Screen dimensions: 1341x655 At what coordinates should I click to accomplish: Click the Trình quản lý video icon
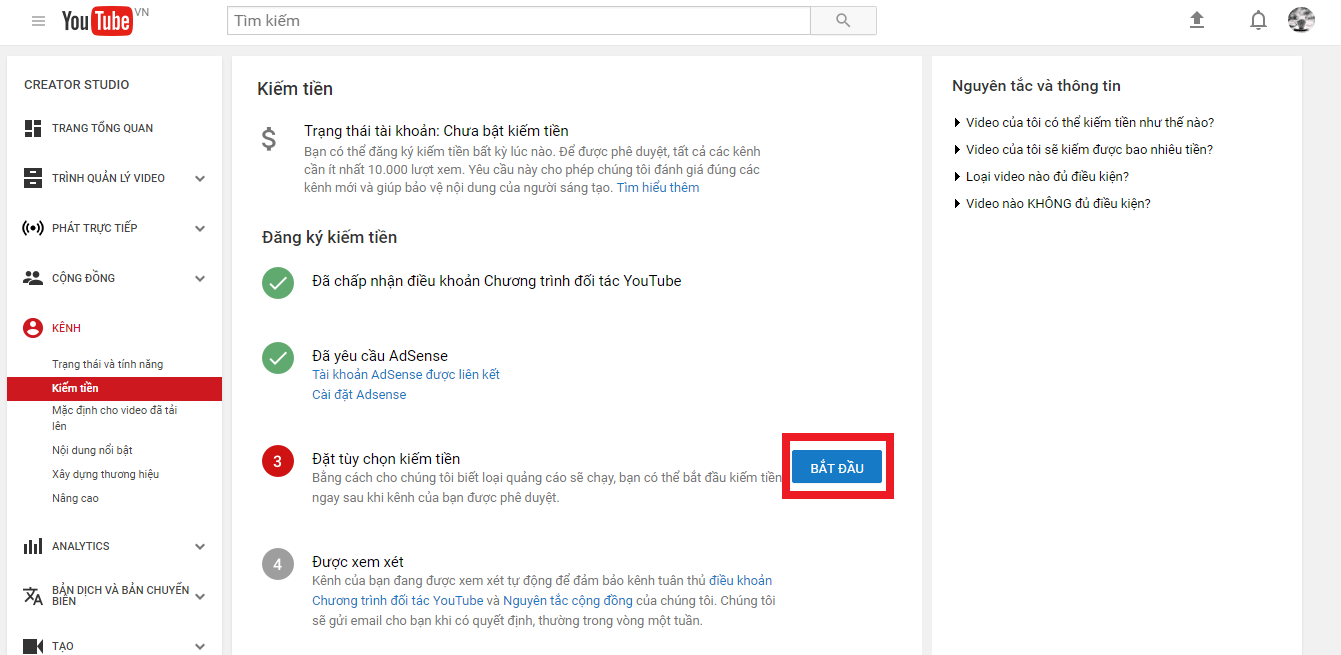tap(33, 178)
